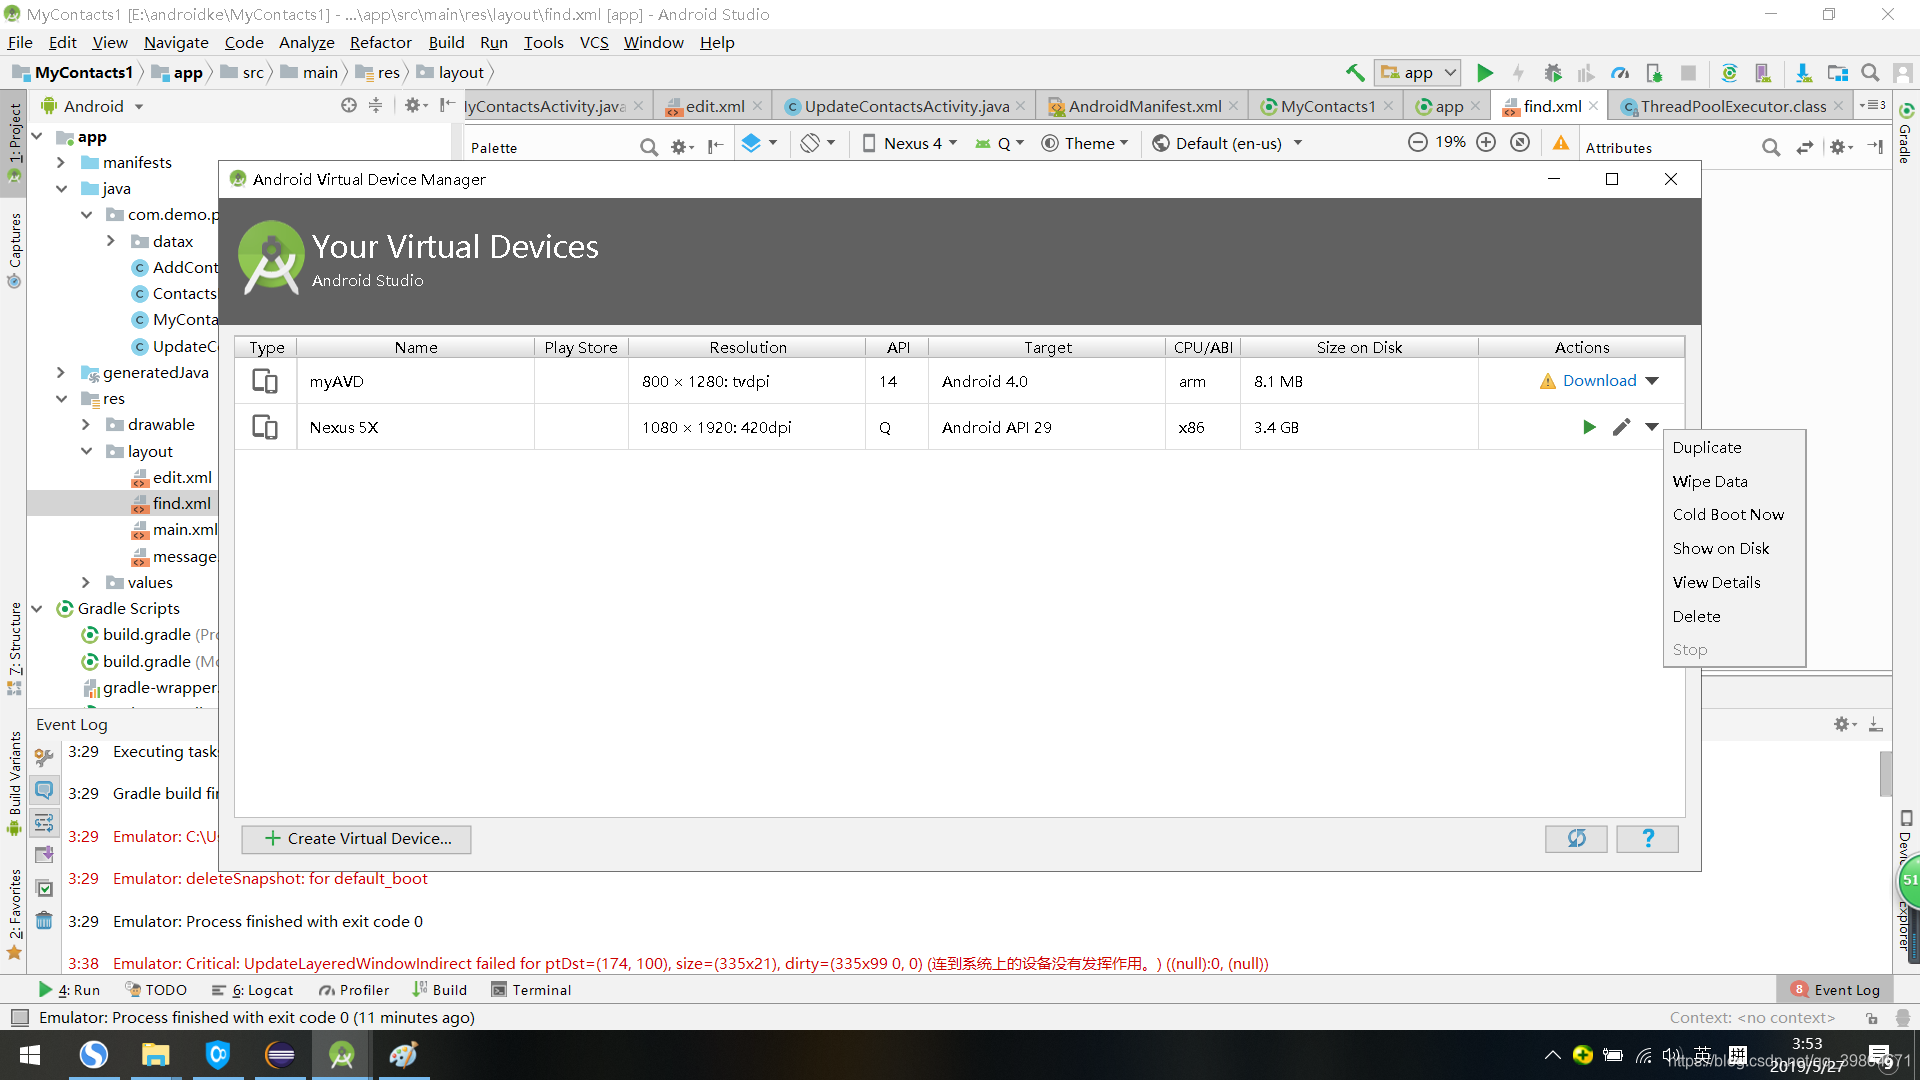Open the Refactor menu
This screenshot has height=1080, width=1920.
[380, 42]
